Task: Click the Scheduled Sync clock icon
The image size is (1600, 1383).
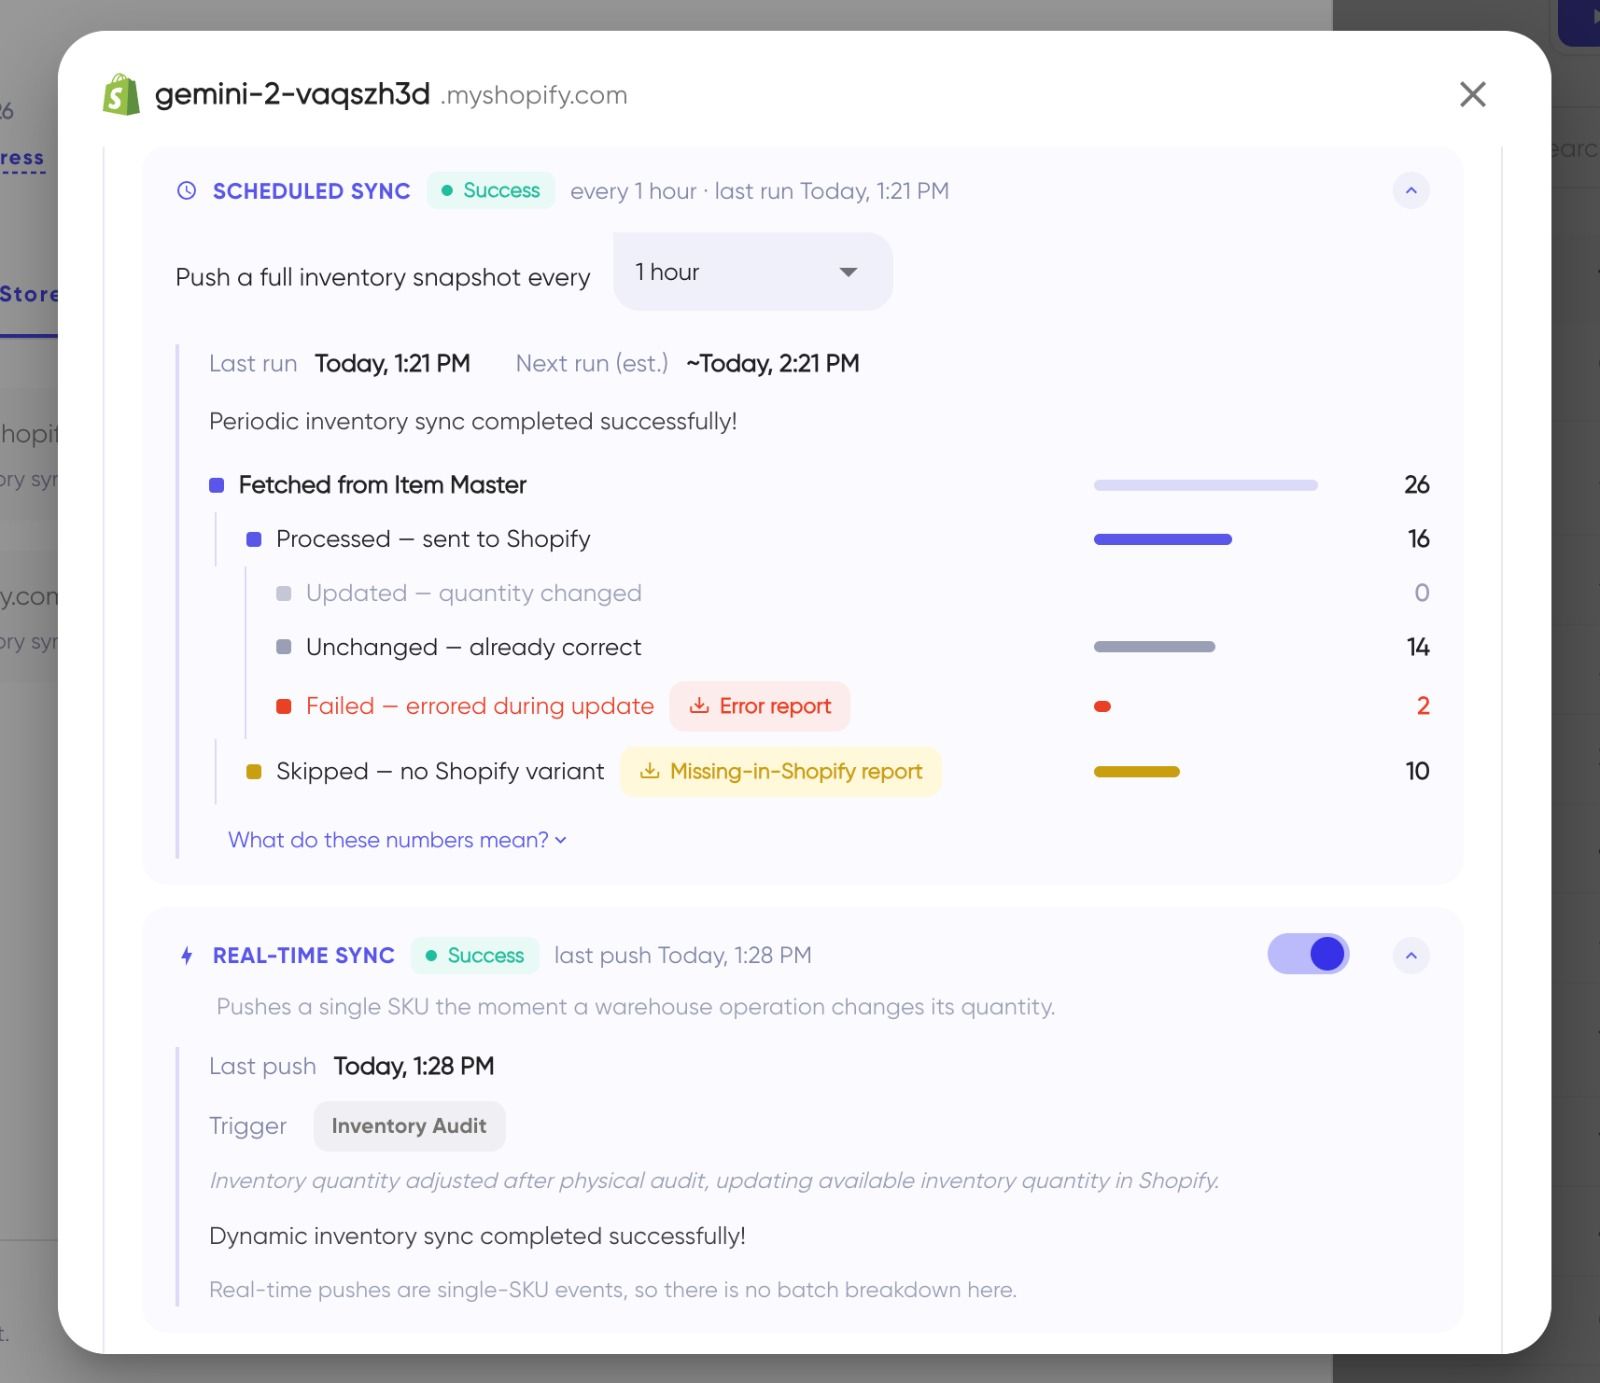Action: coord(187,191)
